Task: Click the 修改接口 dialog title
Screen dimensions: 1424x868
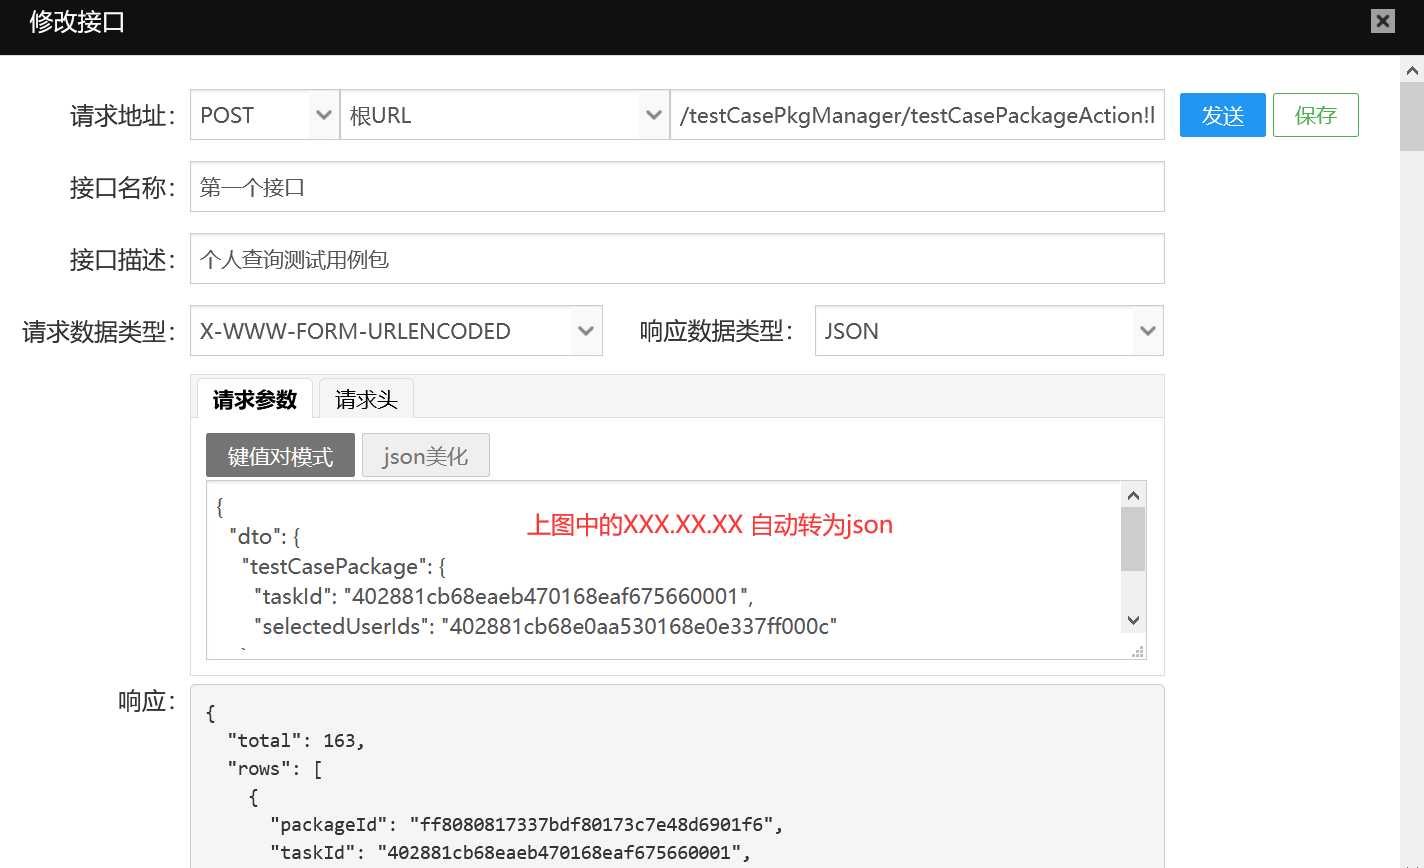Action: pyautogui.click(x=77, y=22)
